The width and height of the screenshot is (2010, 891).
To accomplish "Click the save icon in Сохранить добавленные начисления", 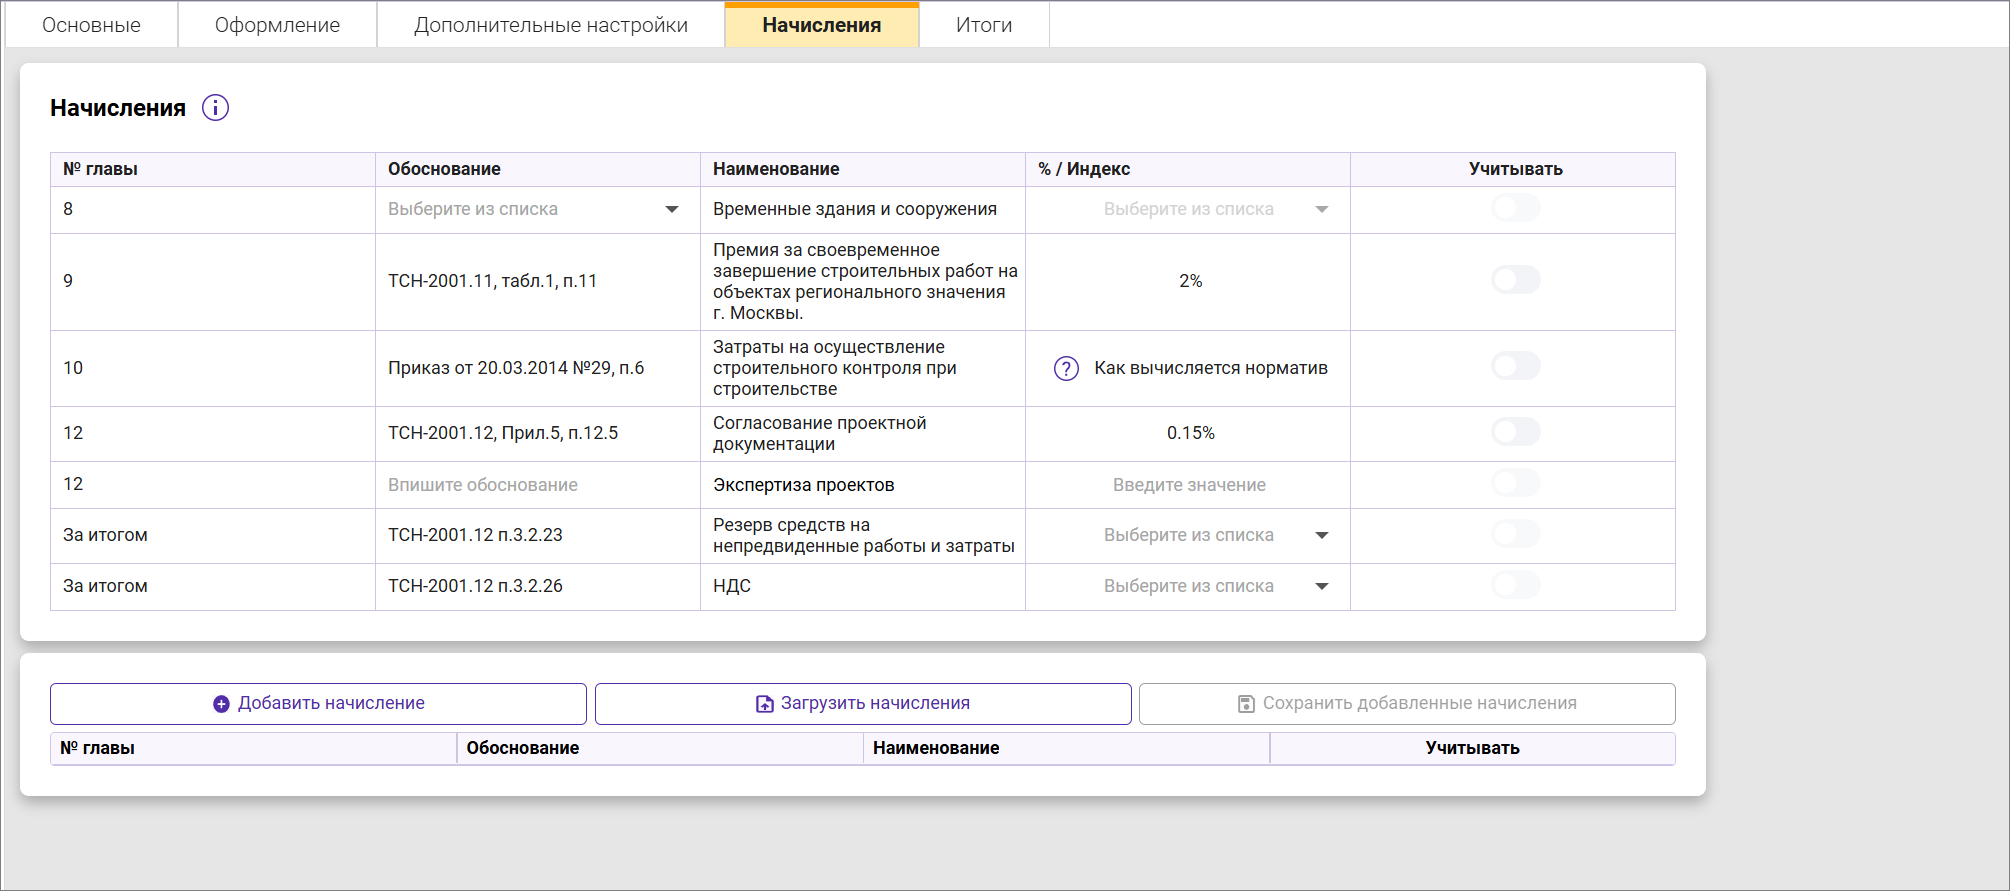I will 1246,704.
